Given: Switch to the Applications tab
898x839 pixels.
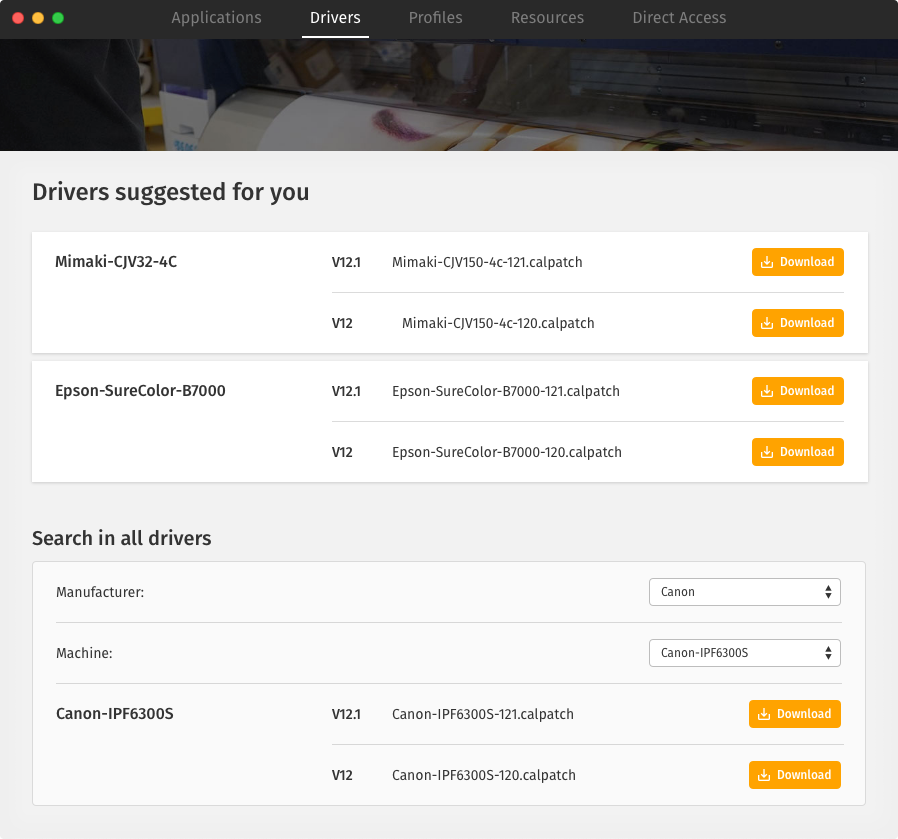Looking at the screenshot, I should click(216, 18).
